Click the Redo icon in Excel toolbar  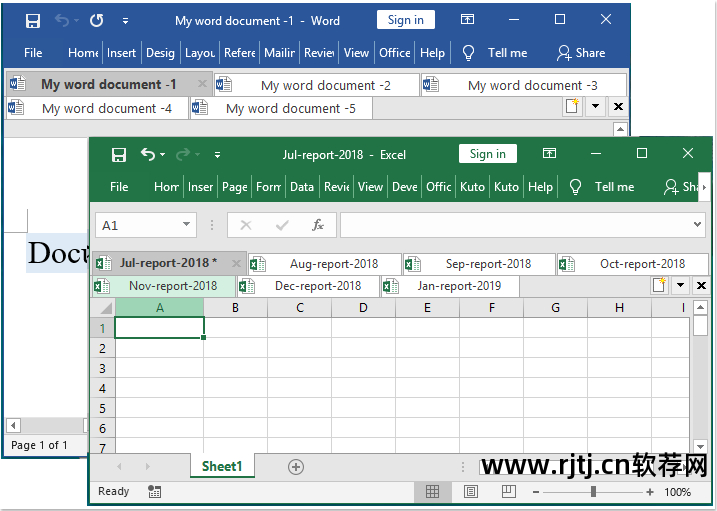[183, 154]
